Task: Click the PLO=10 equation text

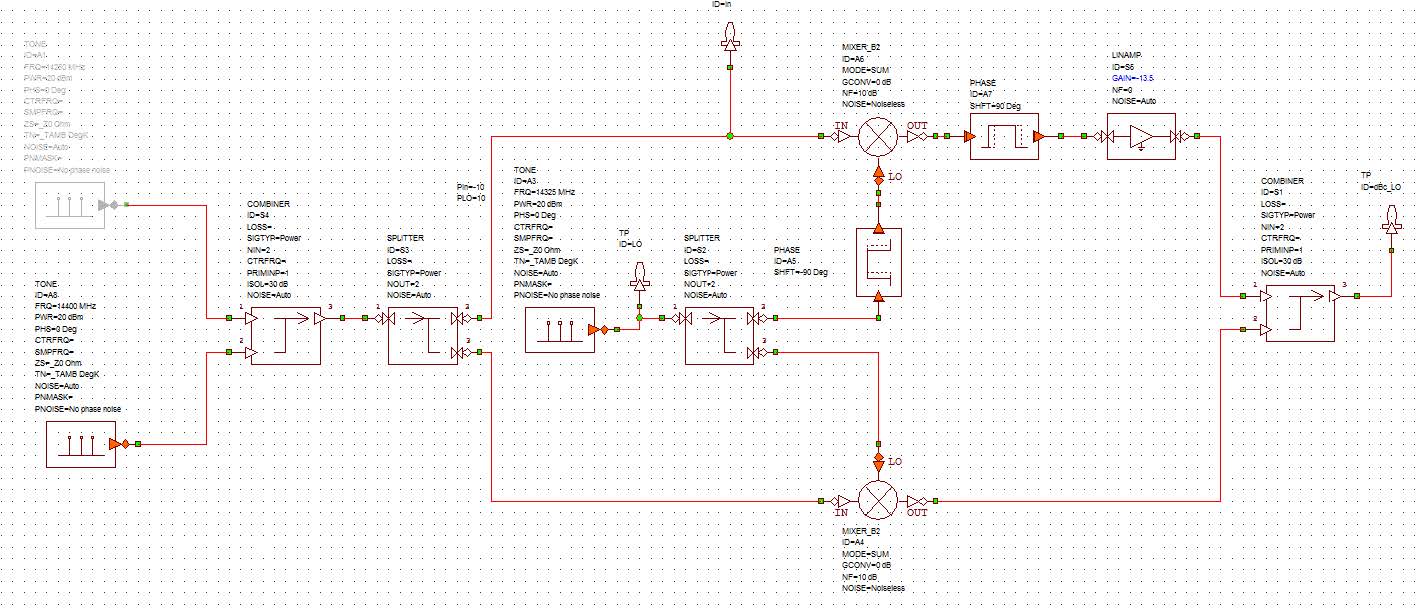Action: point(471,198)
